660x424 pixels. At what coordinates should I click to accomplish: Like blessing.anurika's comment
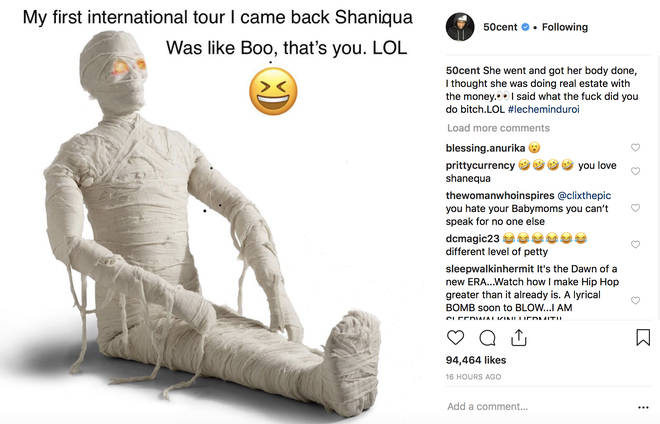636,147
